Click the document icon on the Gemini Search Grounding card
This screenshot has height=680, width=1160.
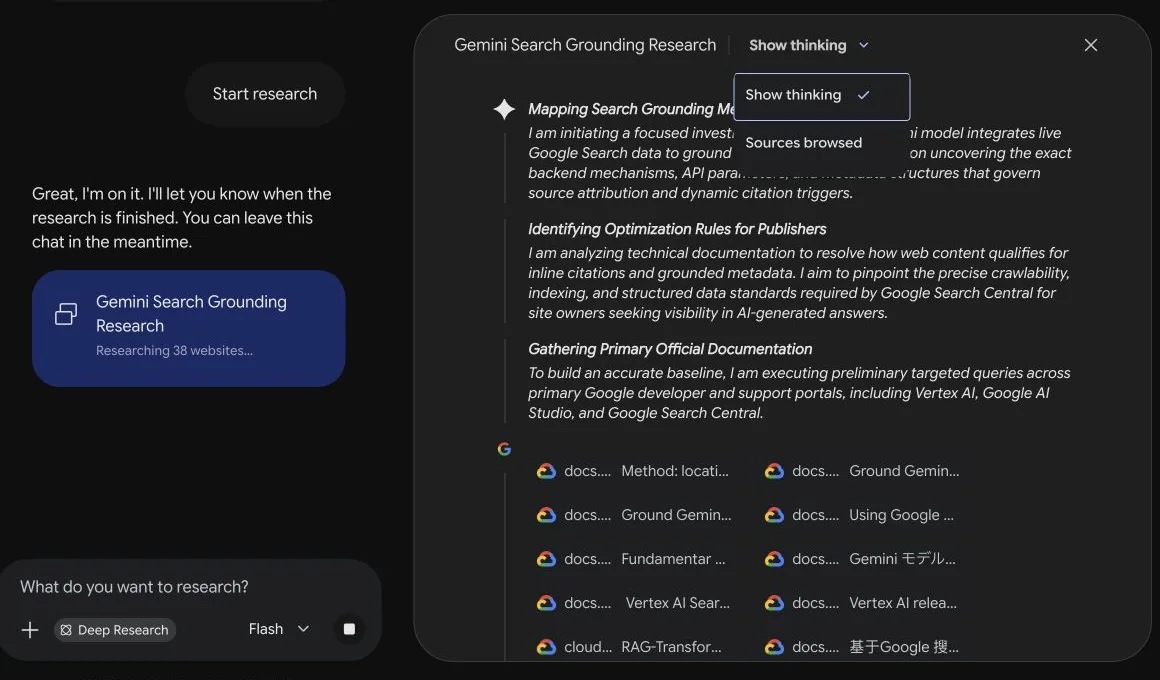(66, 314)
